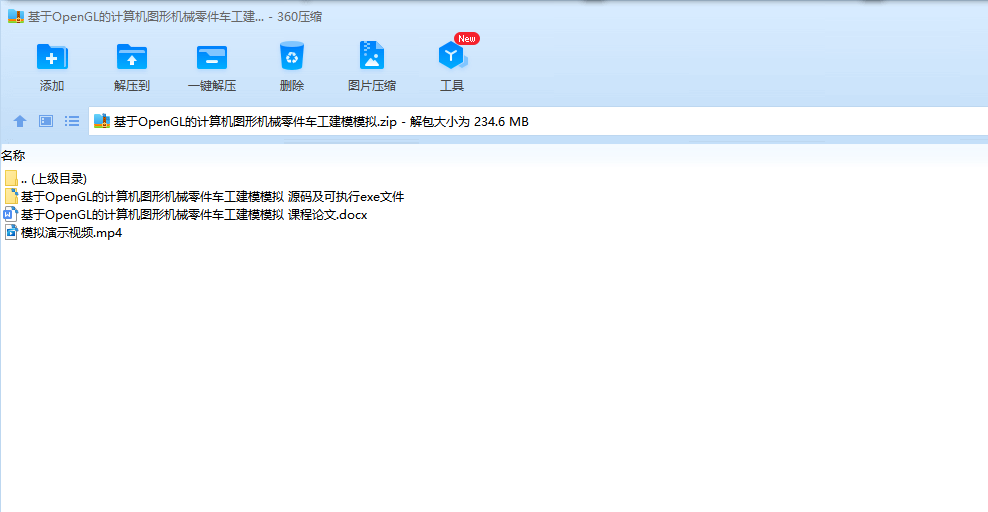Viewport: 988px width, 512px height.
Task: Open the 解压到 (Extract to) tool
Action: (132, 66)
